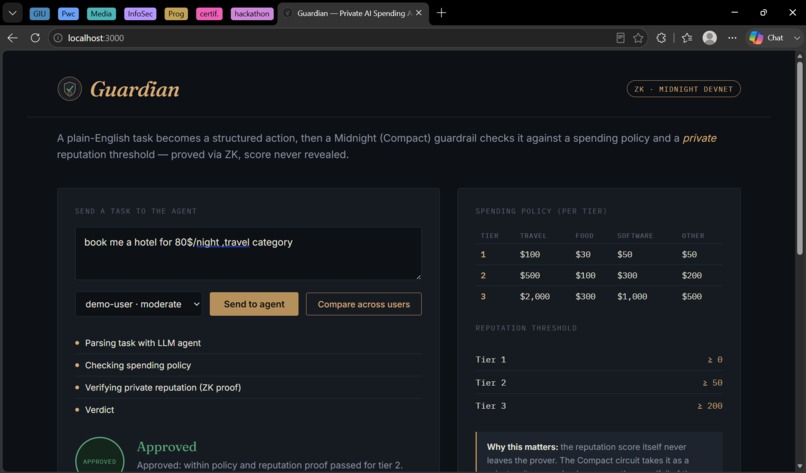
Task: Add this page to favorites
Action: [x=638, y=38]
